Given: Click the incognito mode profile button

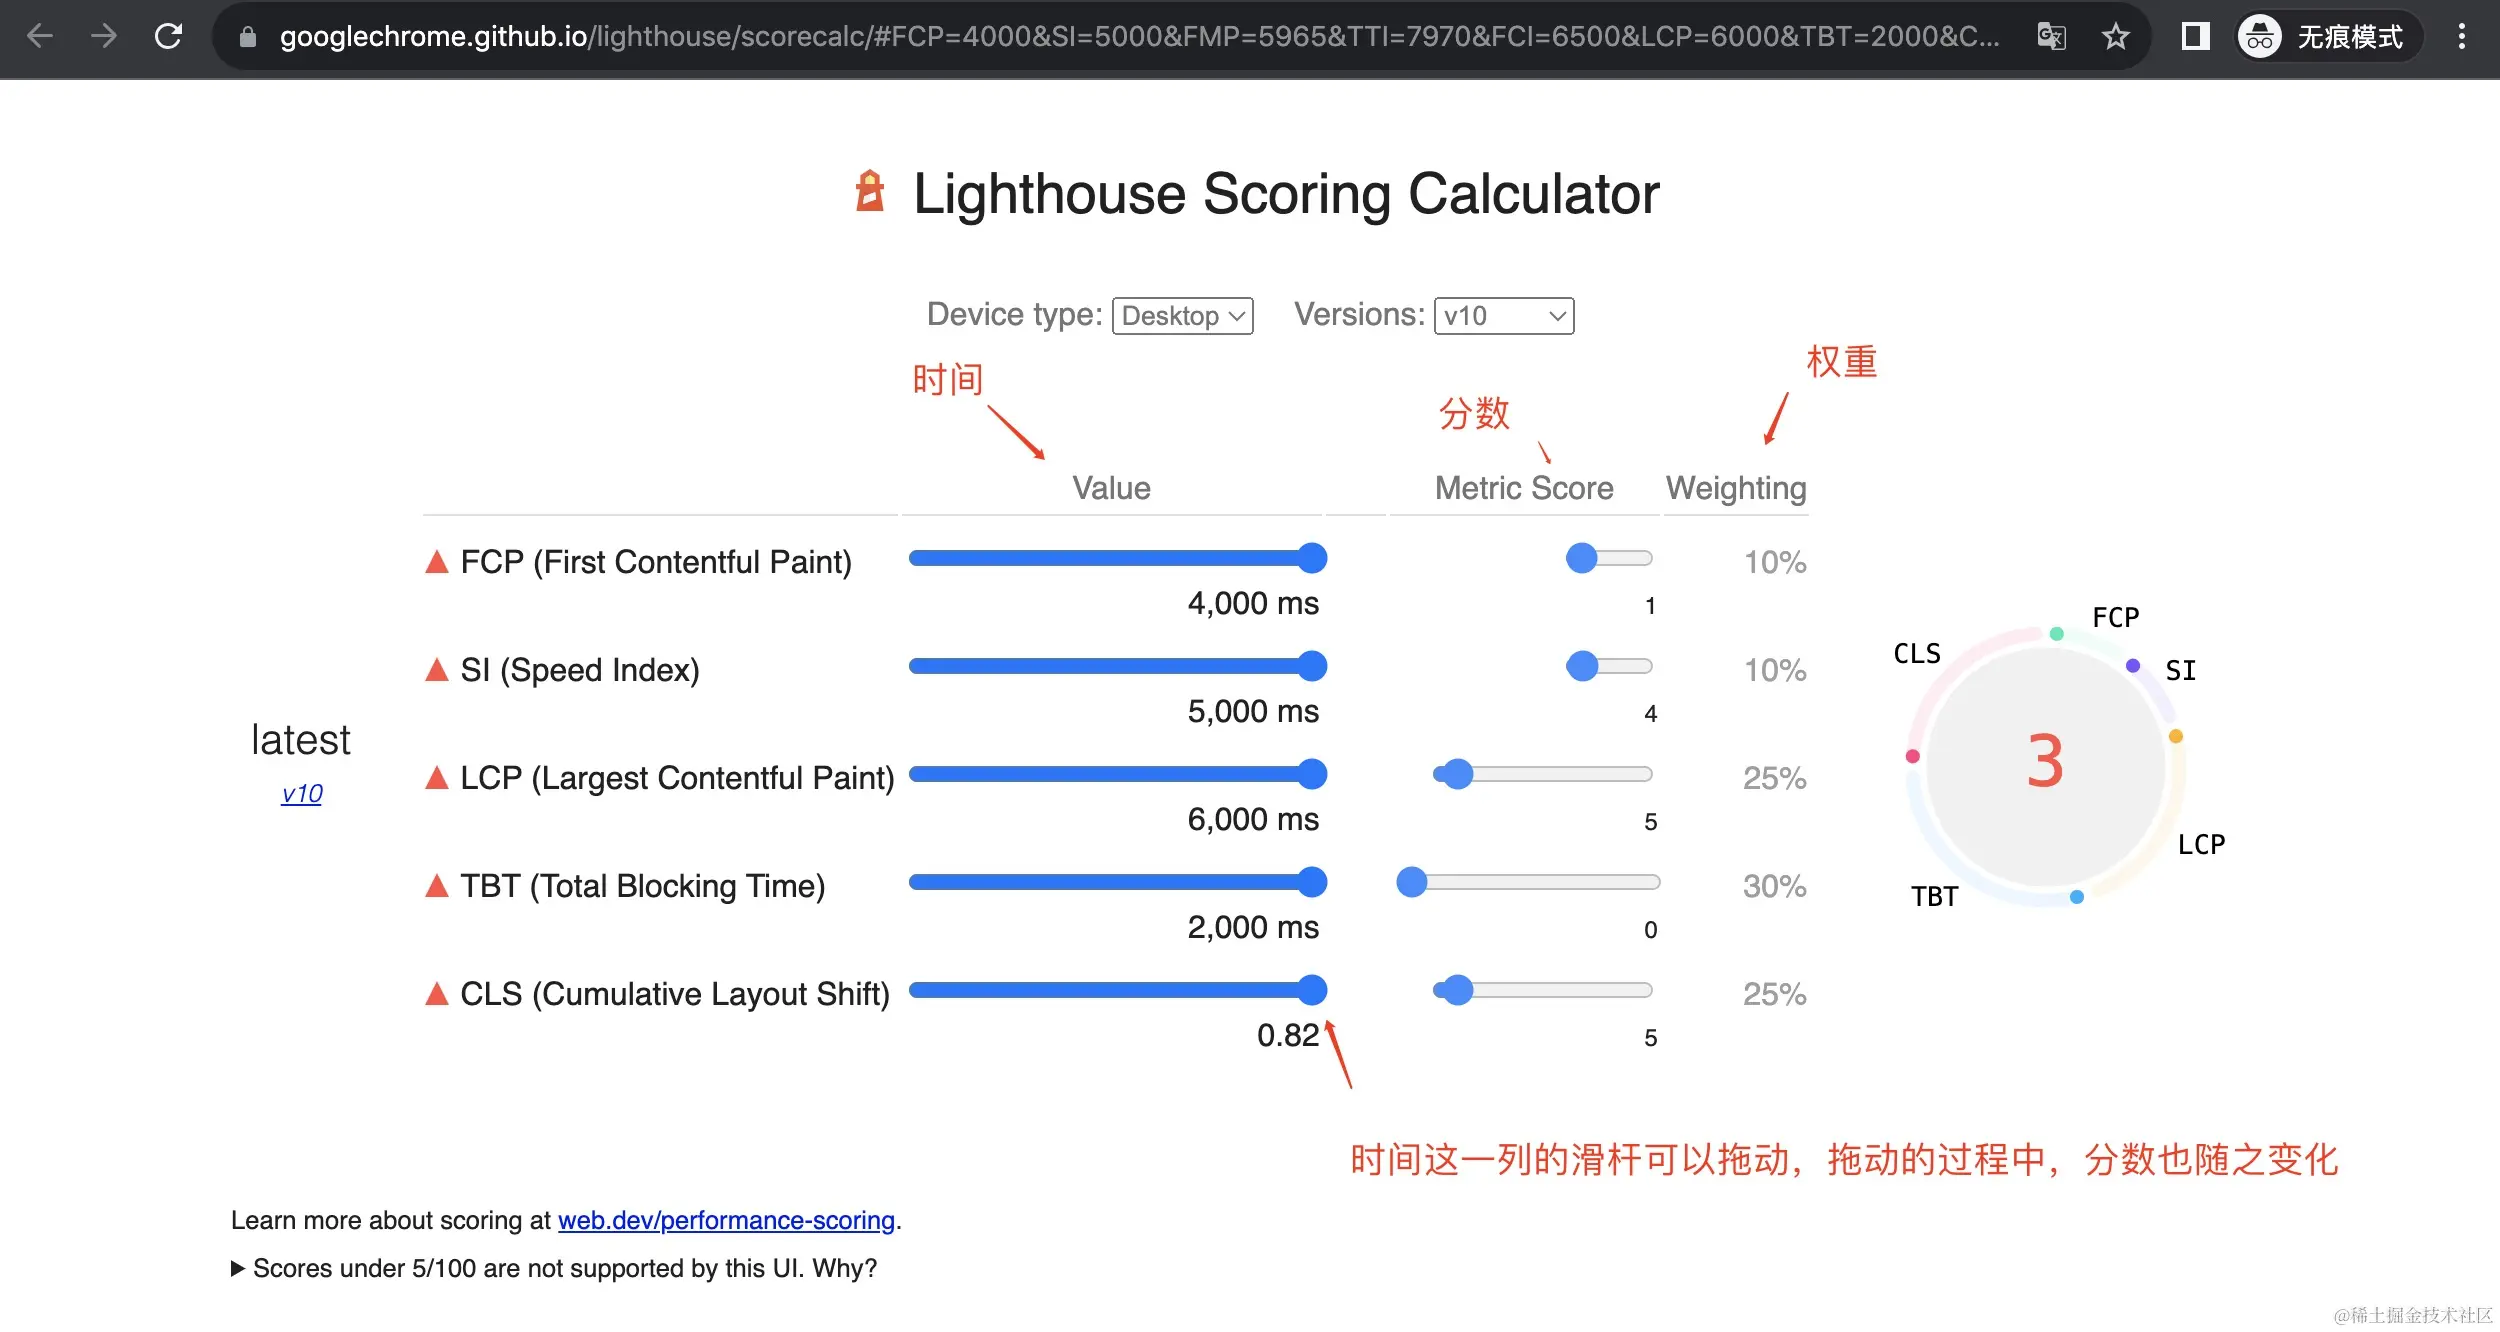Looking at the screenshot, I should tap(2329, 37).
